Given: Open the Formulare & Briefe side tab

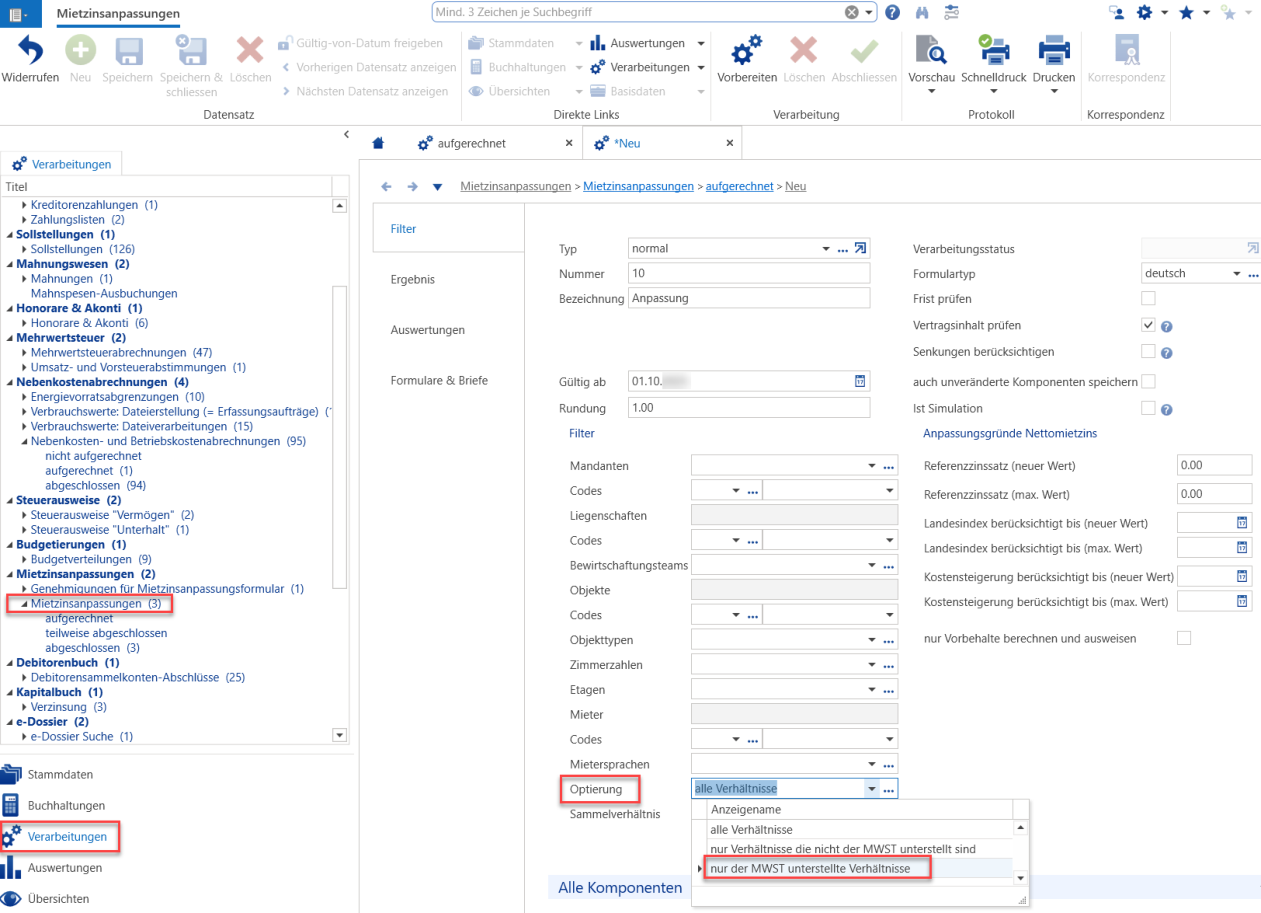Looking at the screenshot, I should [439, 380].
